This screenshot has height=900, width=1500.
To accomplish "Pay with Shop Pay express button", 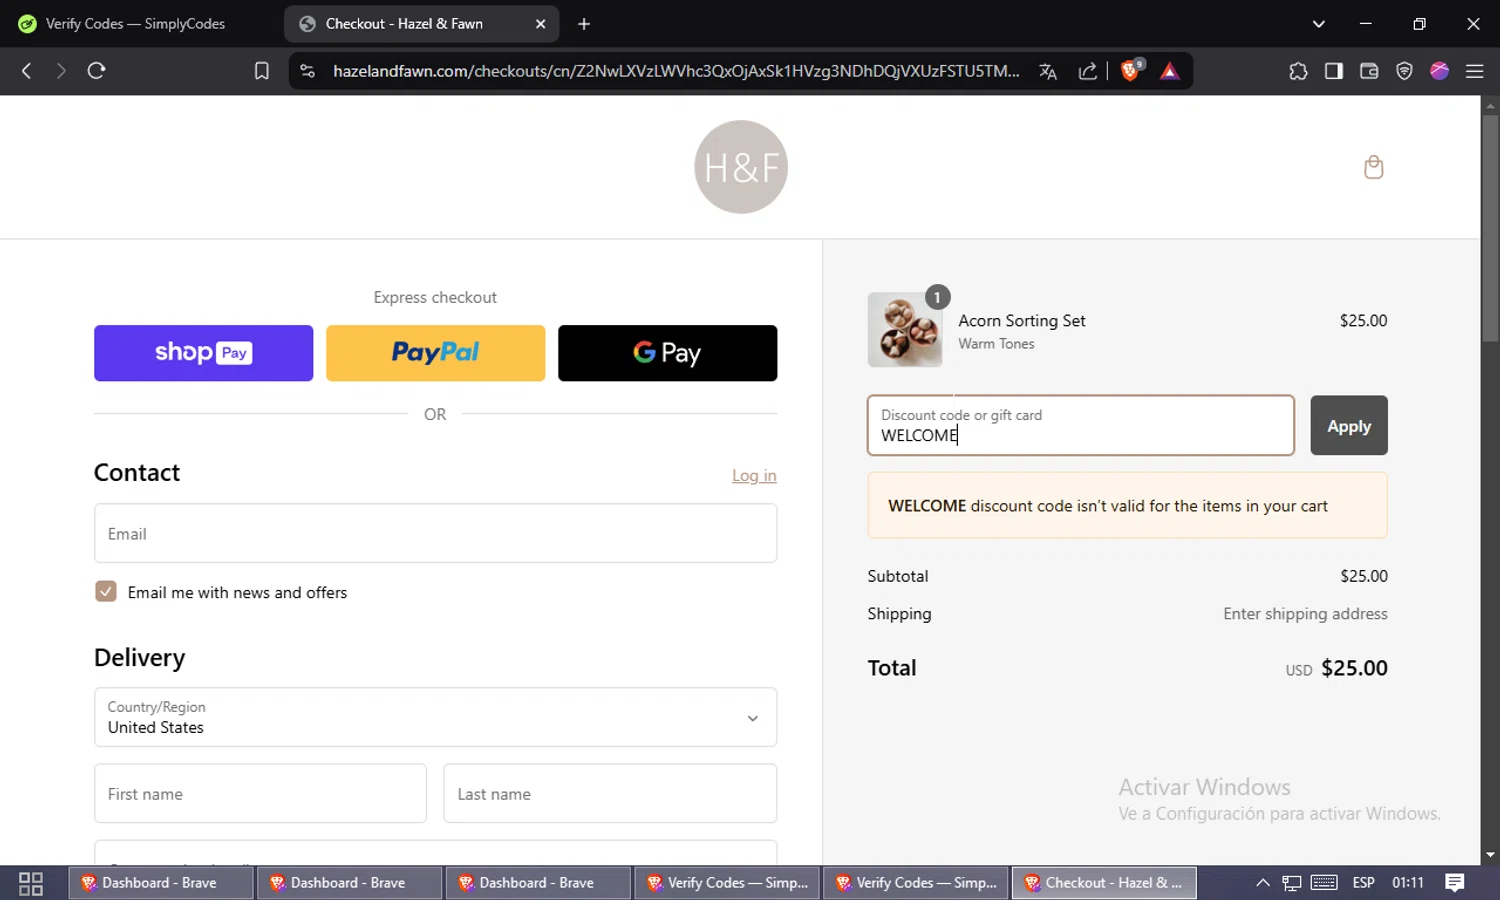I will pyautogui.click(x=203, y=353).
